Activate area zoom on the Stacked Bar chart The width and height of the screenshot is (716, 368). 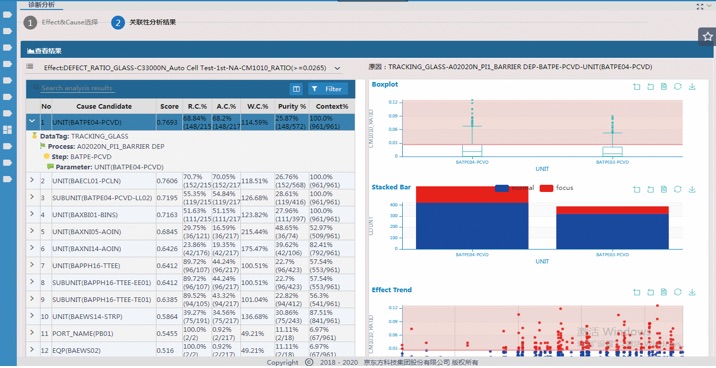coord(637,189)
